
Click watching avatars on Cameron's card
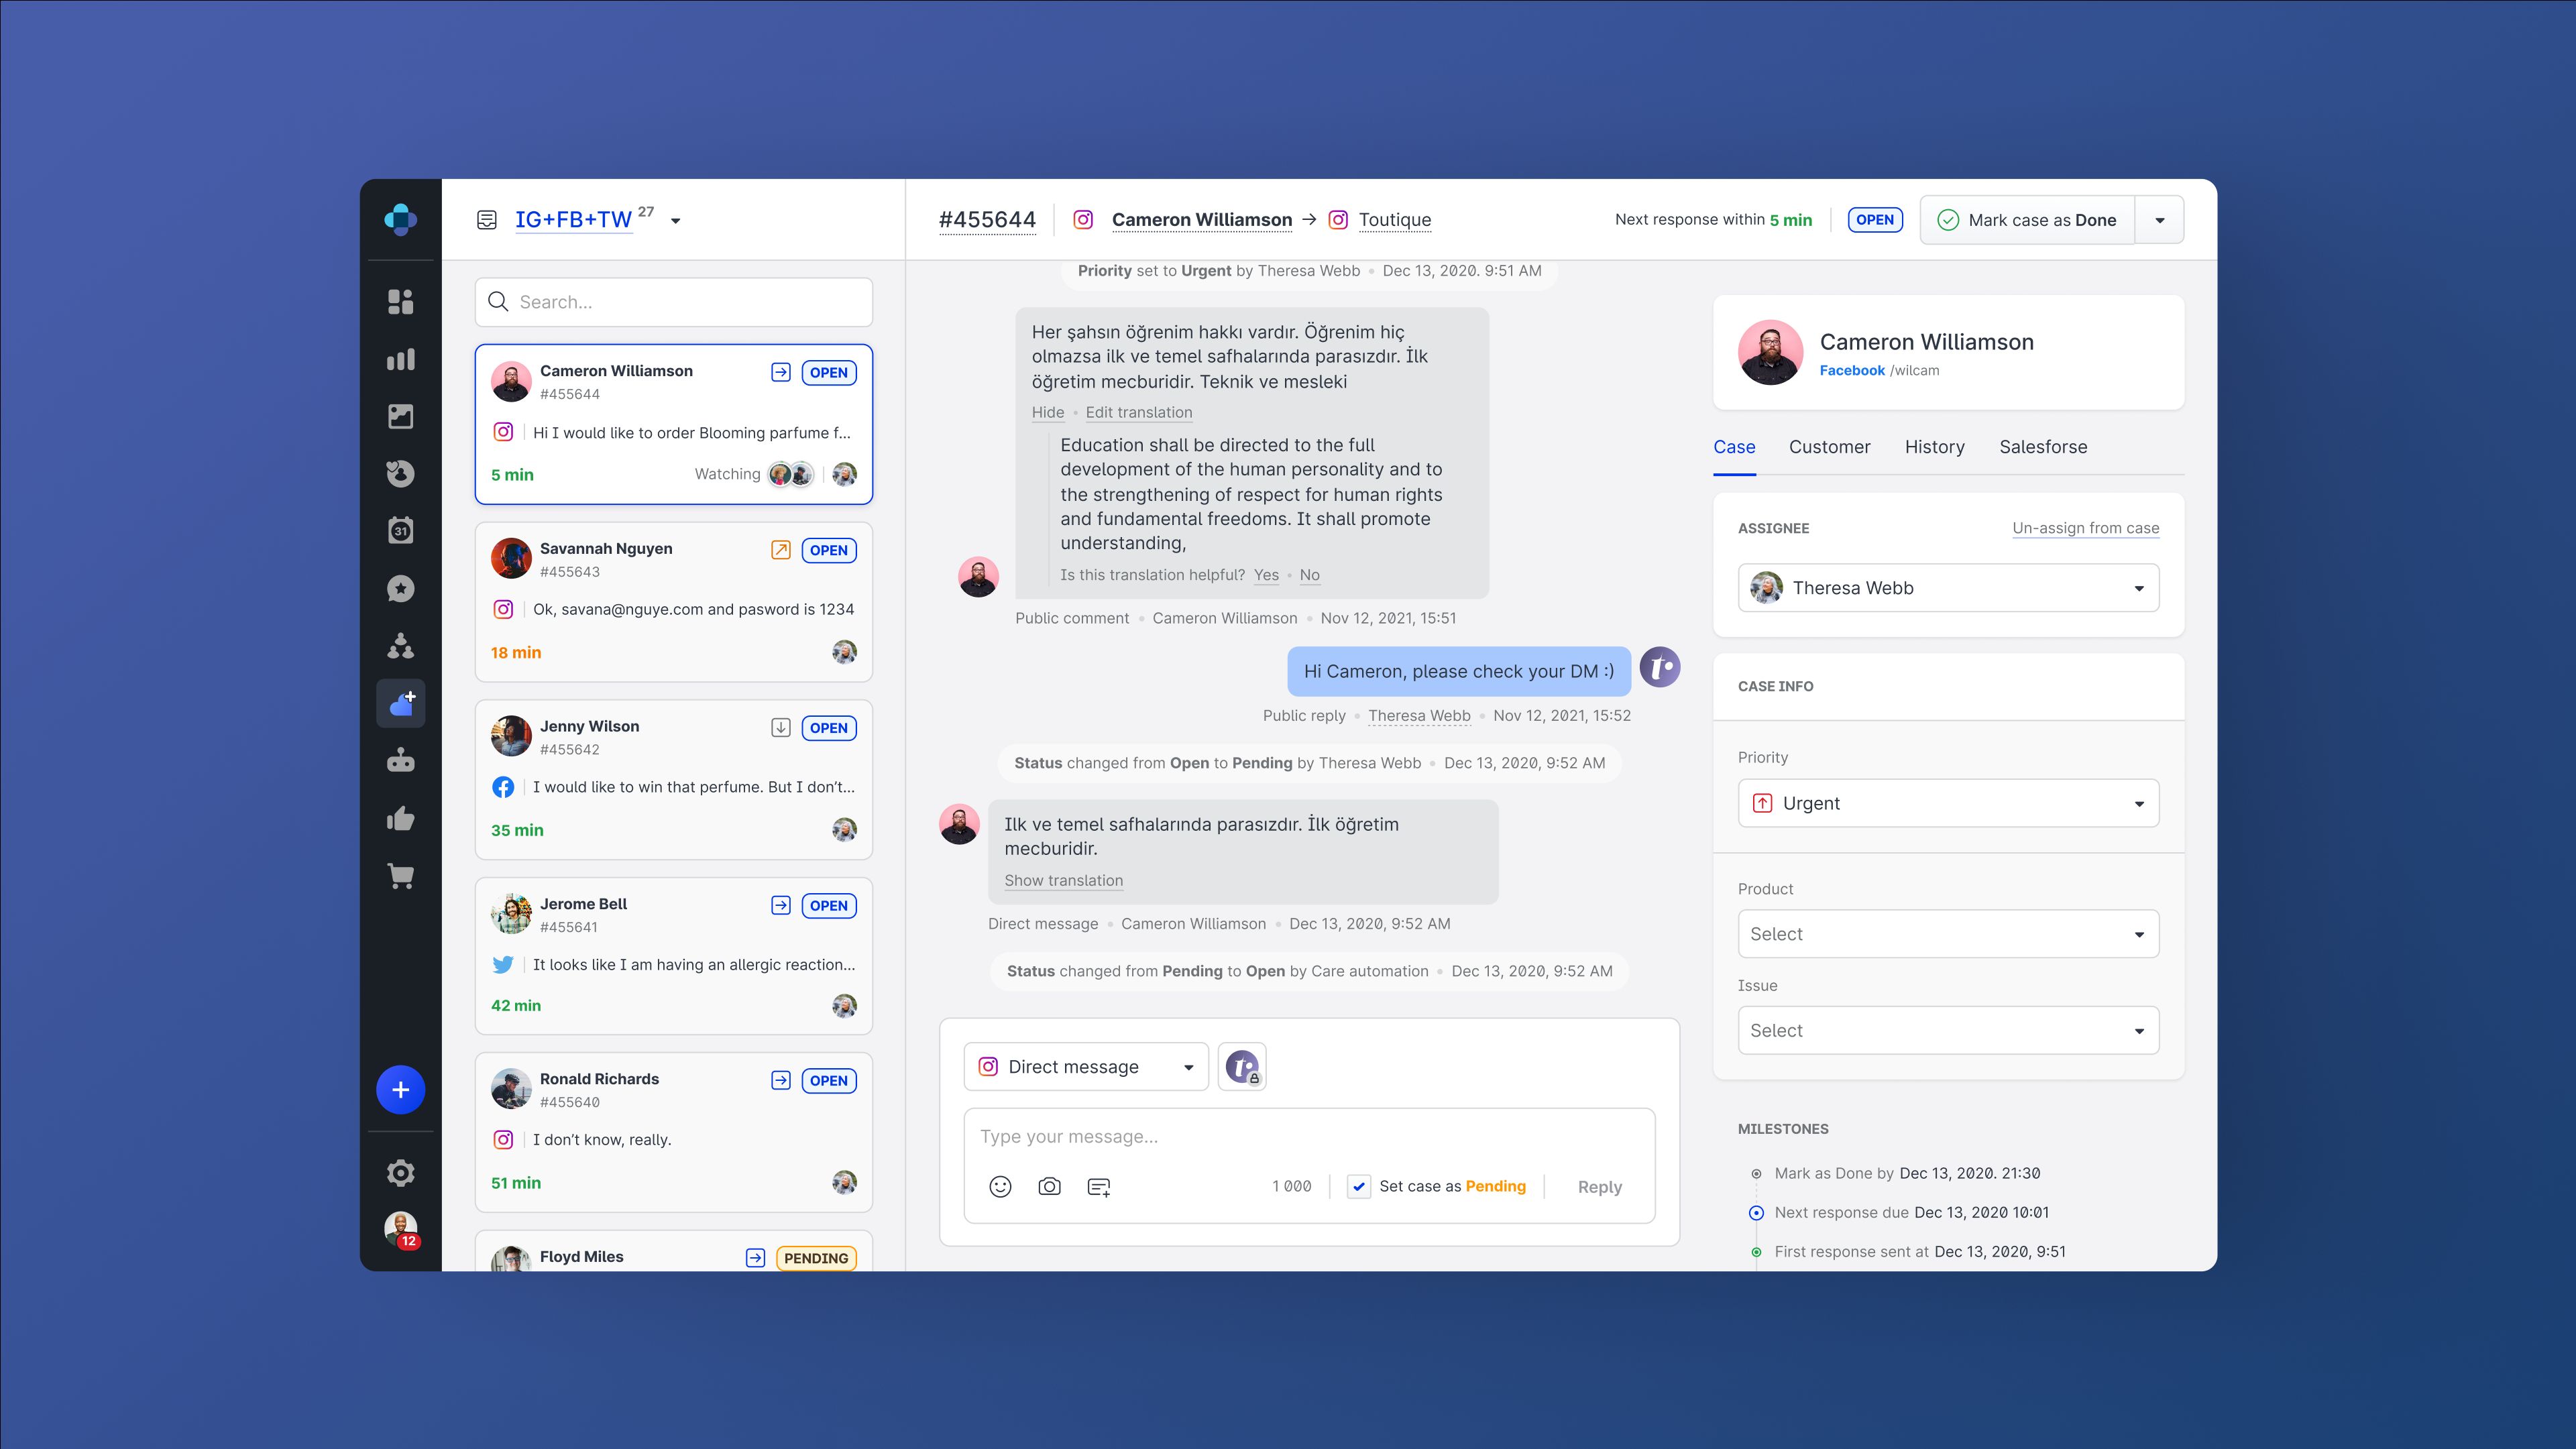click(x=791, y=474)
